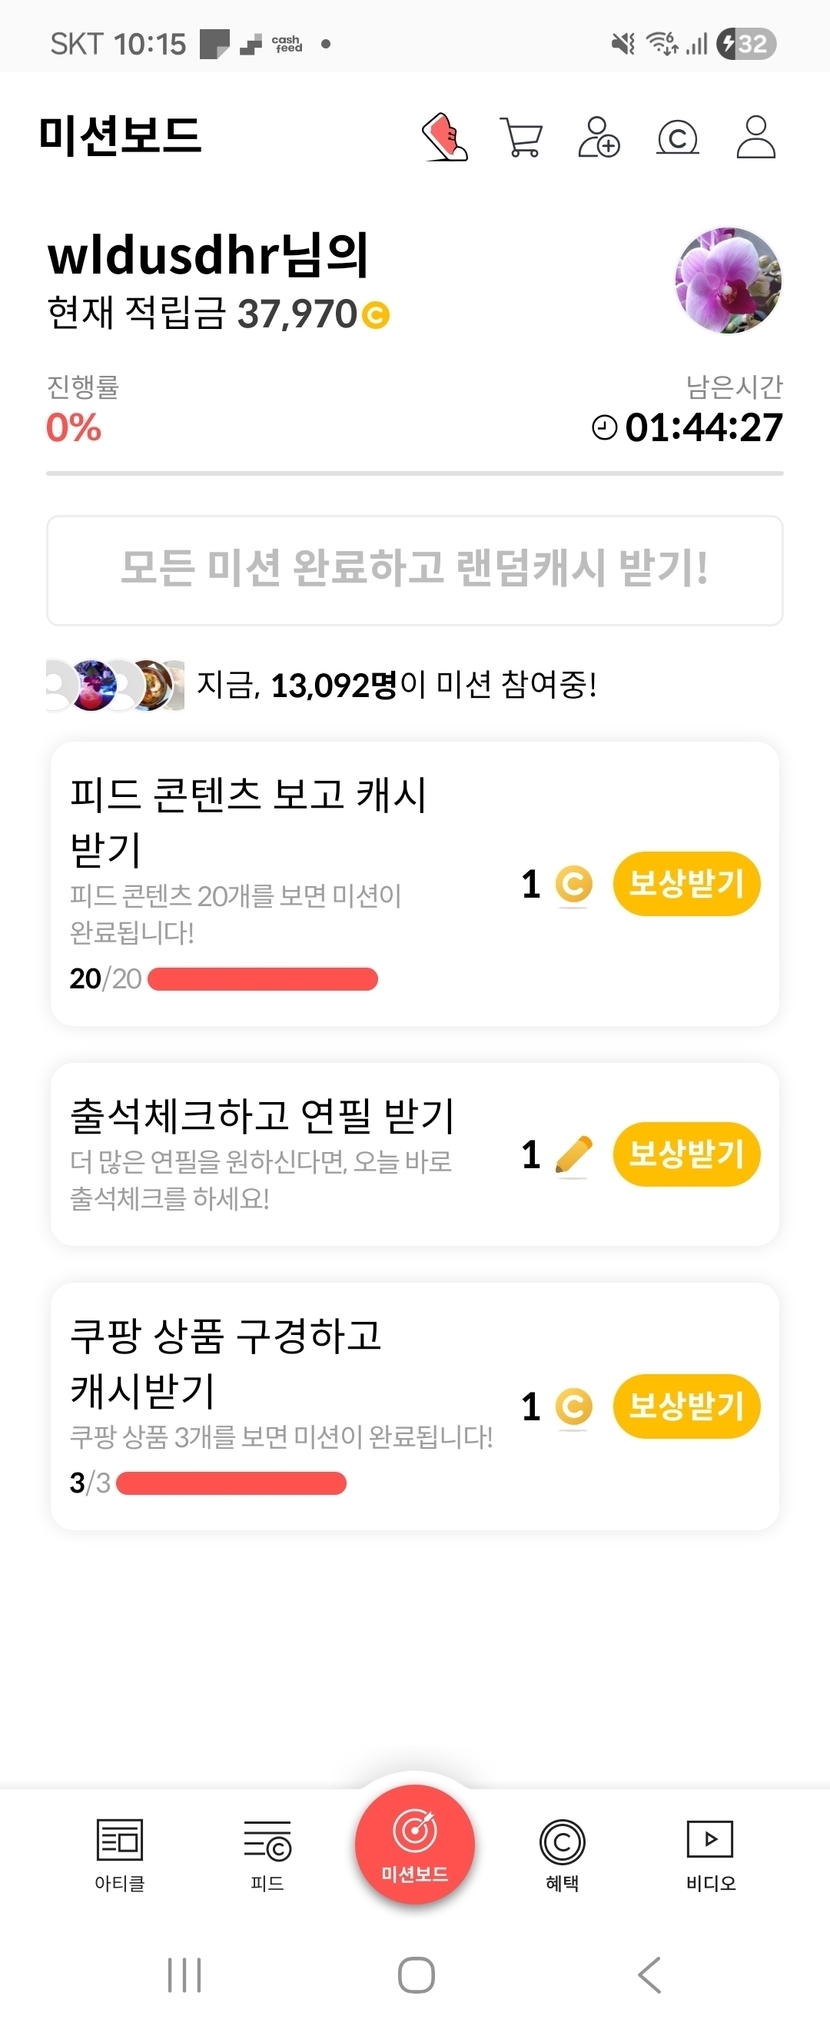
Task: Tap the feed mission 20/20 progress bar
Action: (x=262, y=979)
